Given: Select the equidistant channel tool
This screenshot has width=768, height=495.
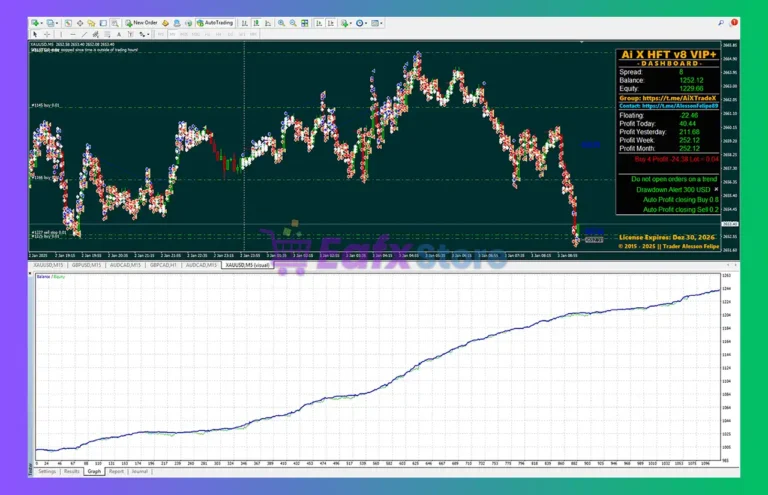Looking at the screenshot, I should point(96,34).
